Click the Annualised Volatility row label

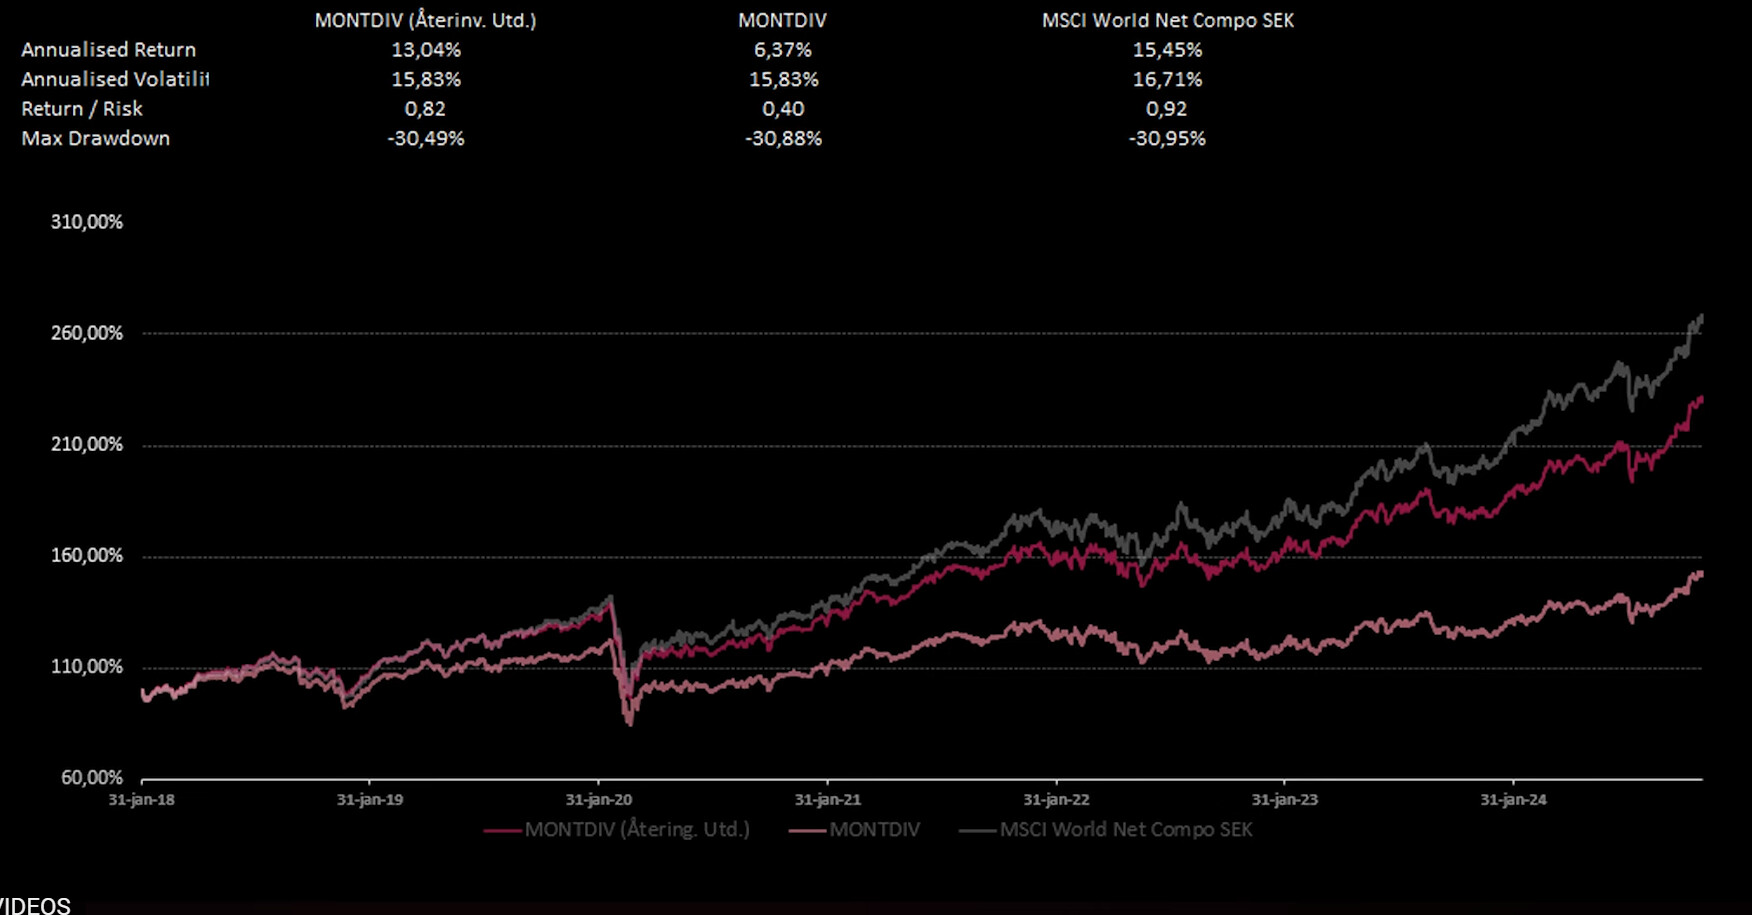click(114, 79)
